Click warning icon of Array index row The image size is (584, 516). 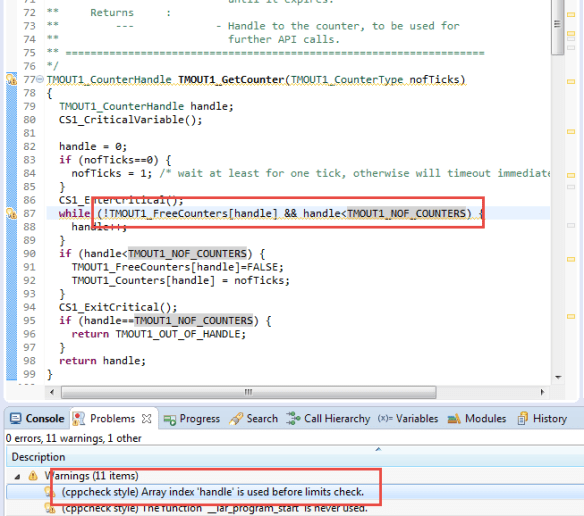tap(50, 492)
